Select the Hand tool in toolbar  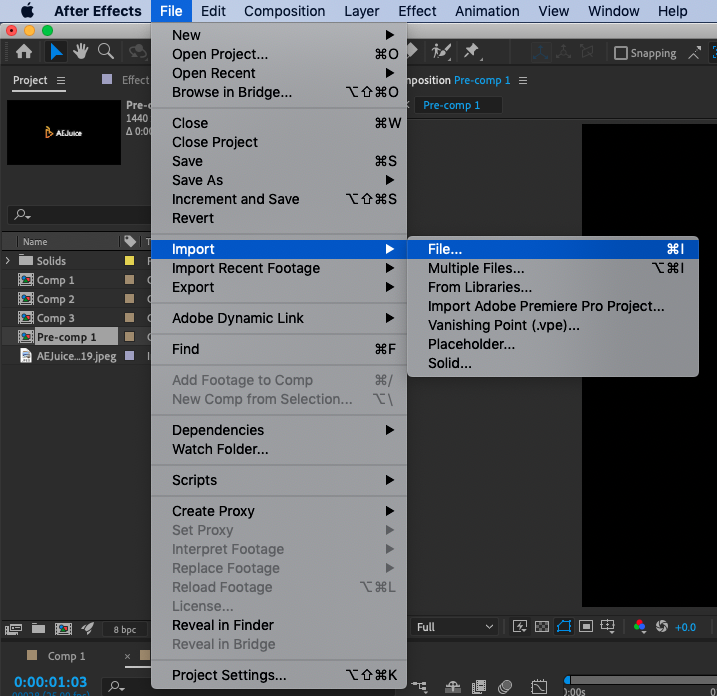[x=80, y=52]
